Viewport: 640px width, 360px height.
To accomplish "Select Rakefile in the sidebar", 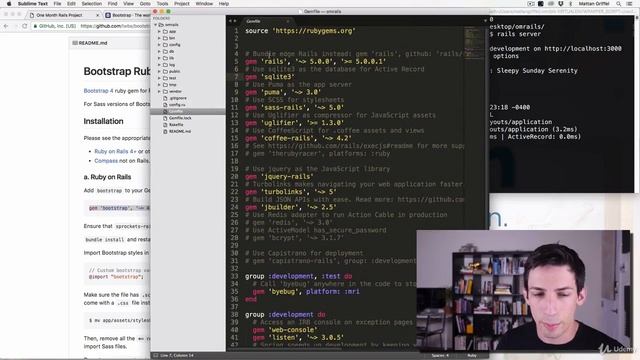I will click(176, 125).
